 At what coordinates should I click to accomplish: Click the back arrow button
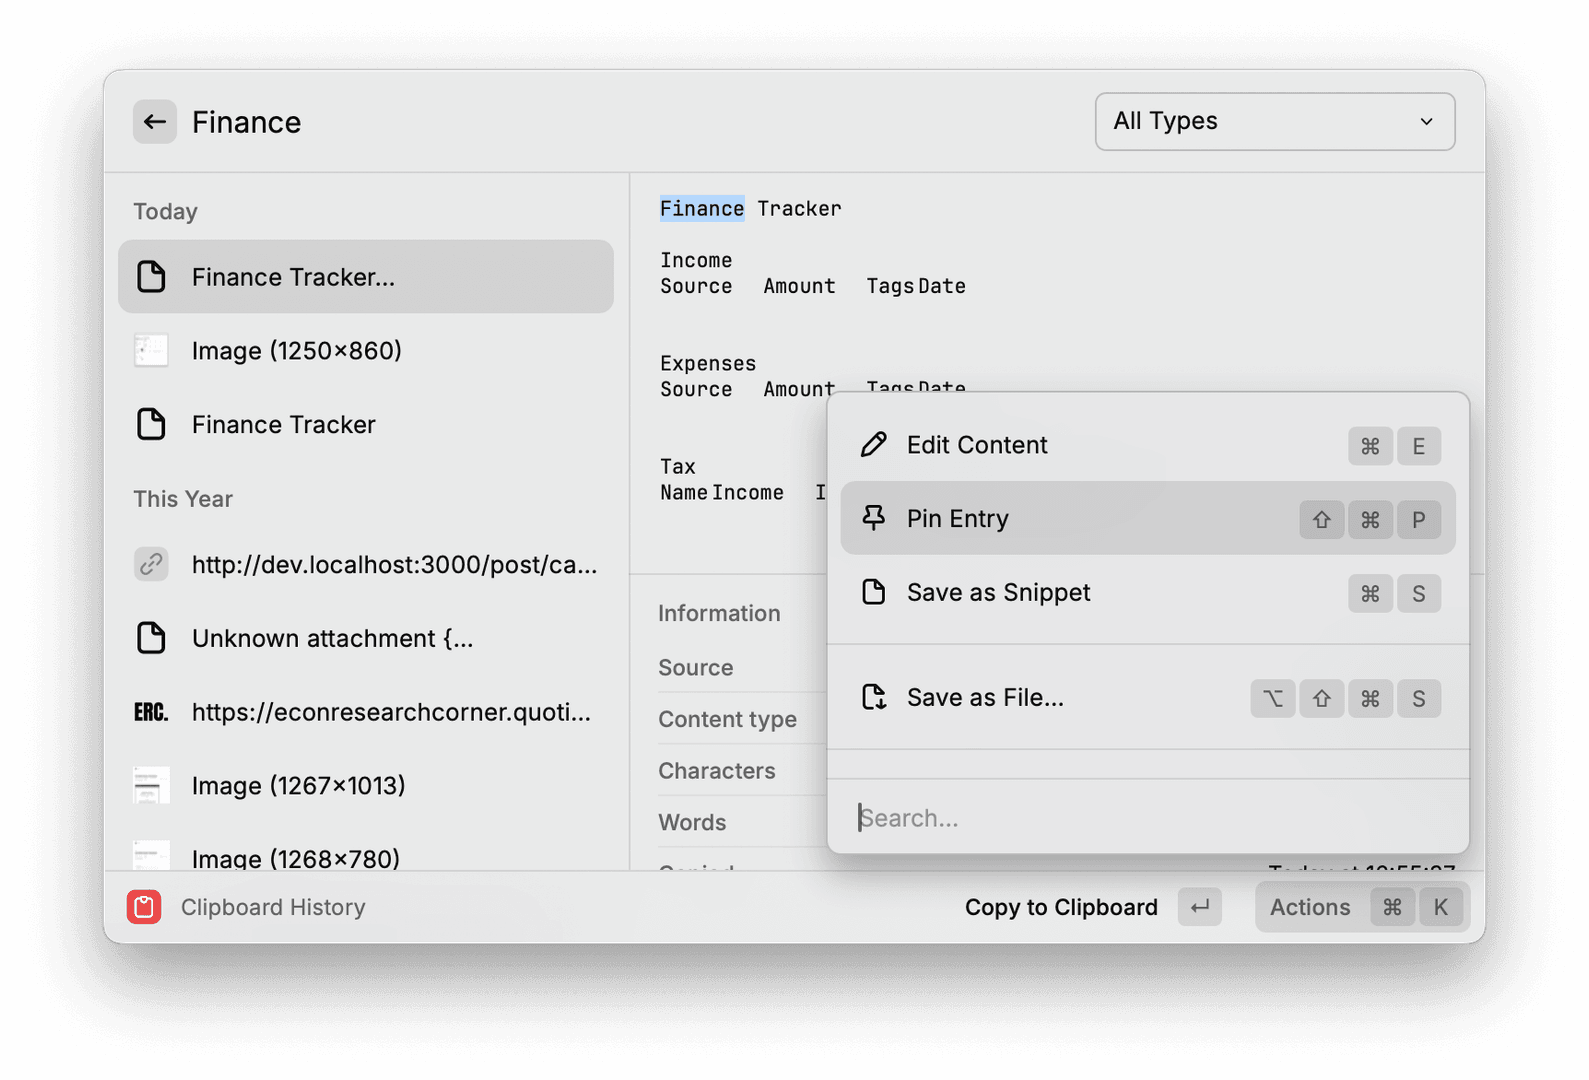point(155,122)
